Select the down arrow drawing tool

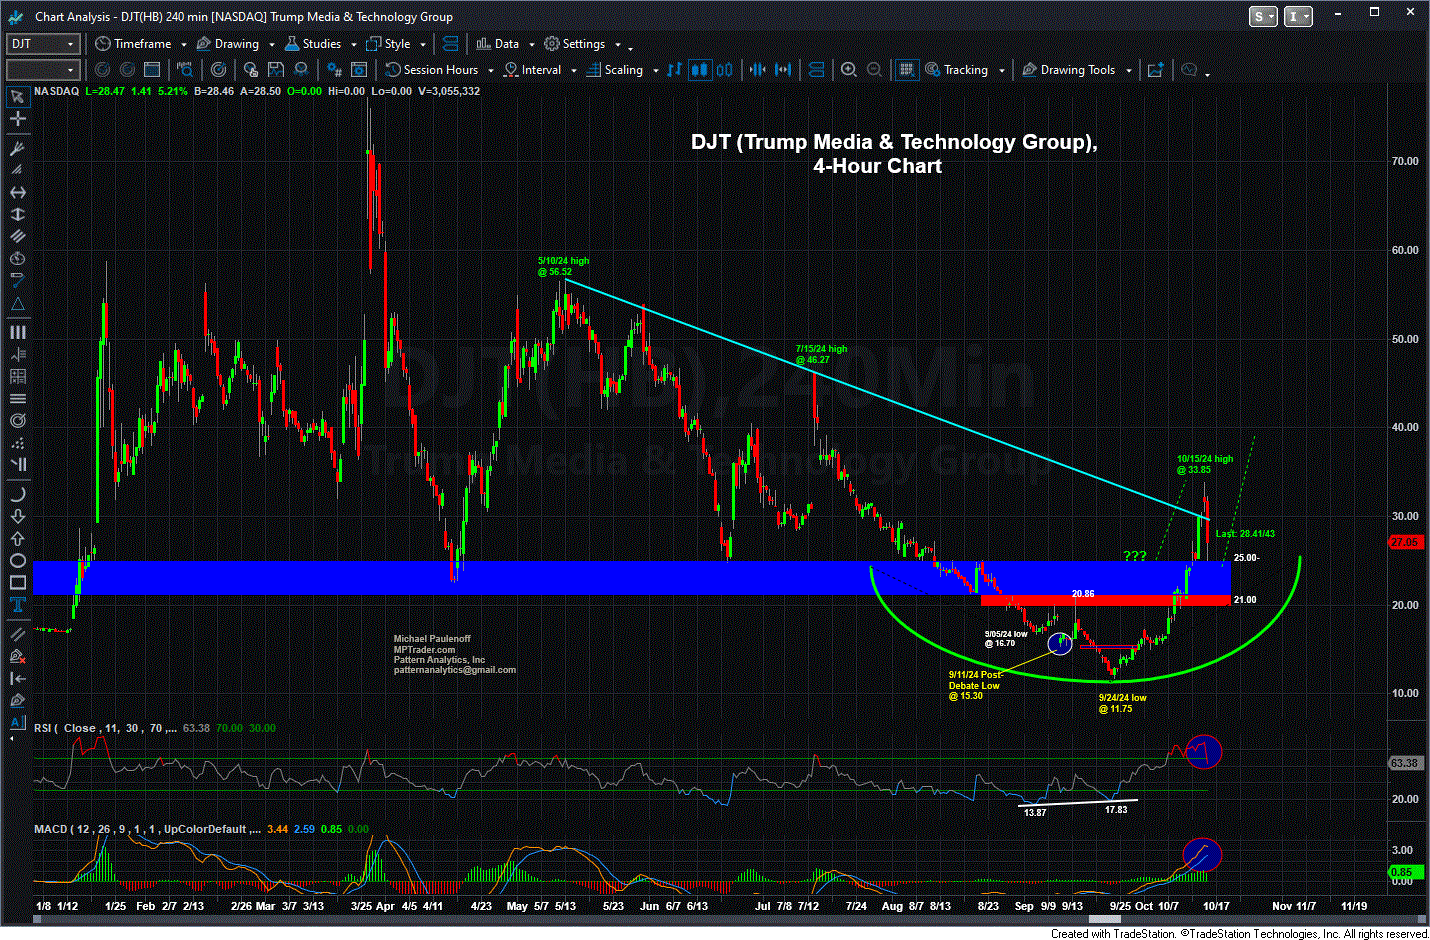click(17, 516)
